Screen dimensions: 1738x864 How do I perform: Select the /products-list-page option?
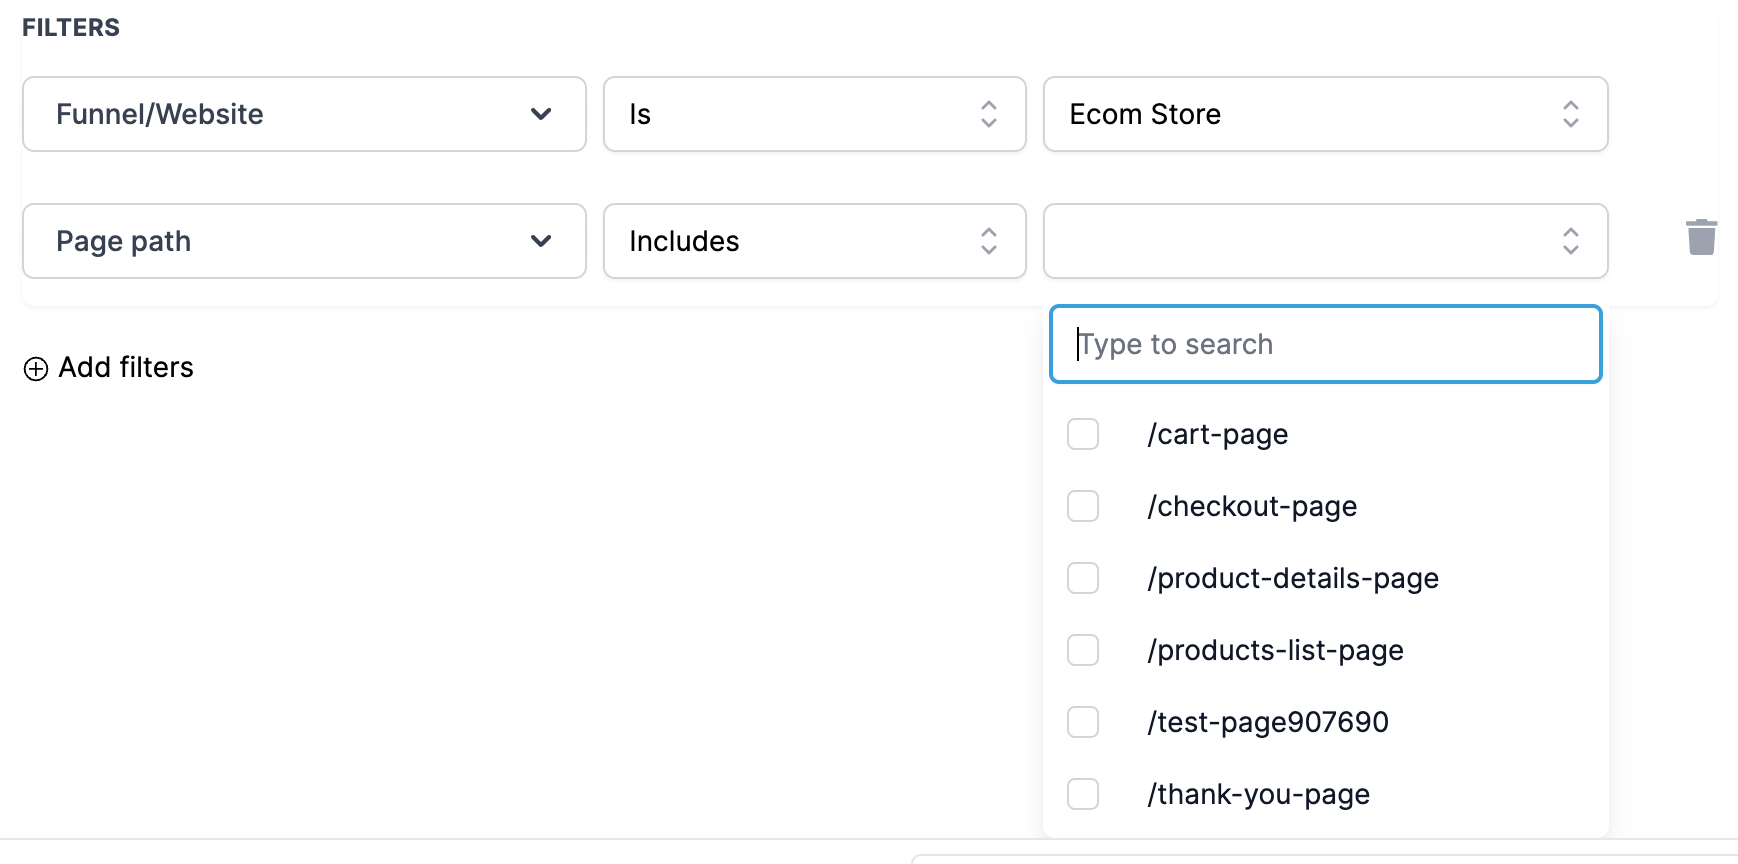coord(1275,650)
